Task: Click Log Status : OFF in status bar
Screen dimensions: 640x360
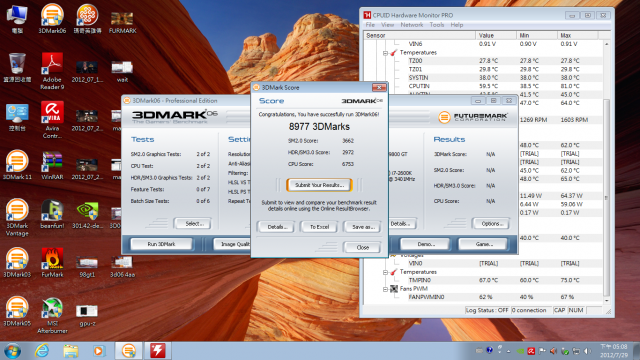Action: tap(487, 310)
